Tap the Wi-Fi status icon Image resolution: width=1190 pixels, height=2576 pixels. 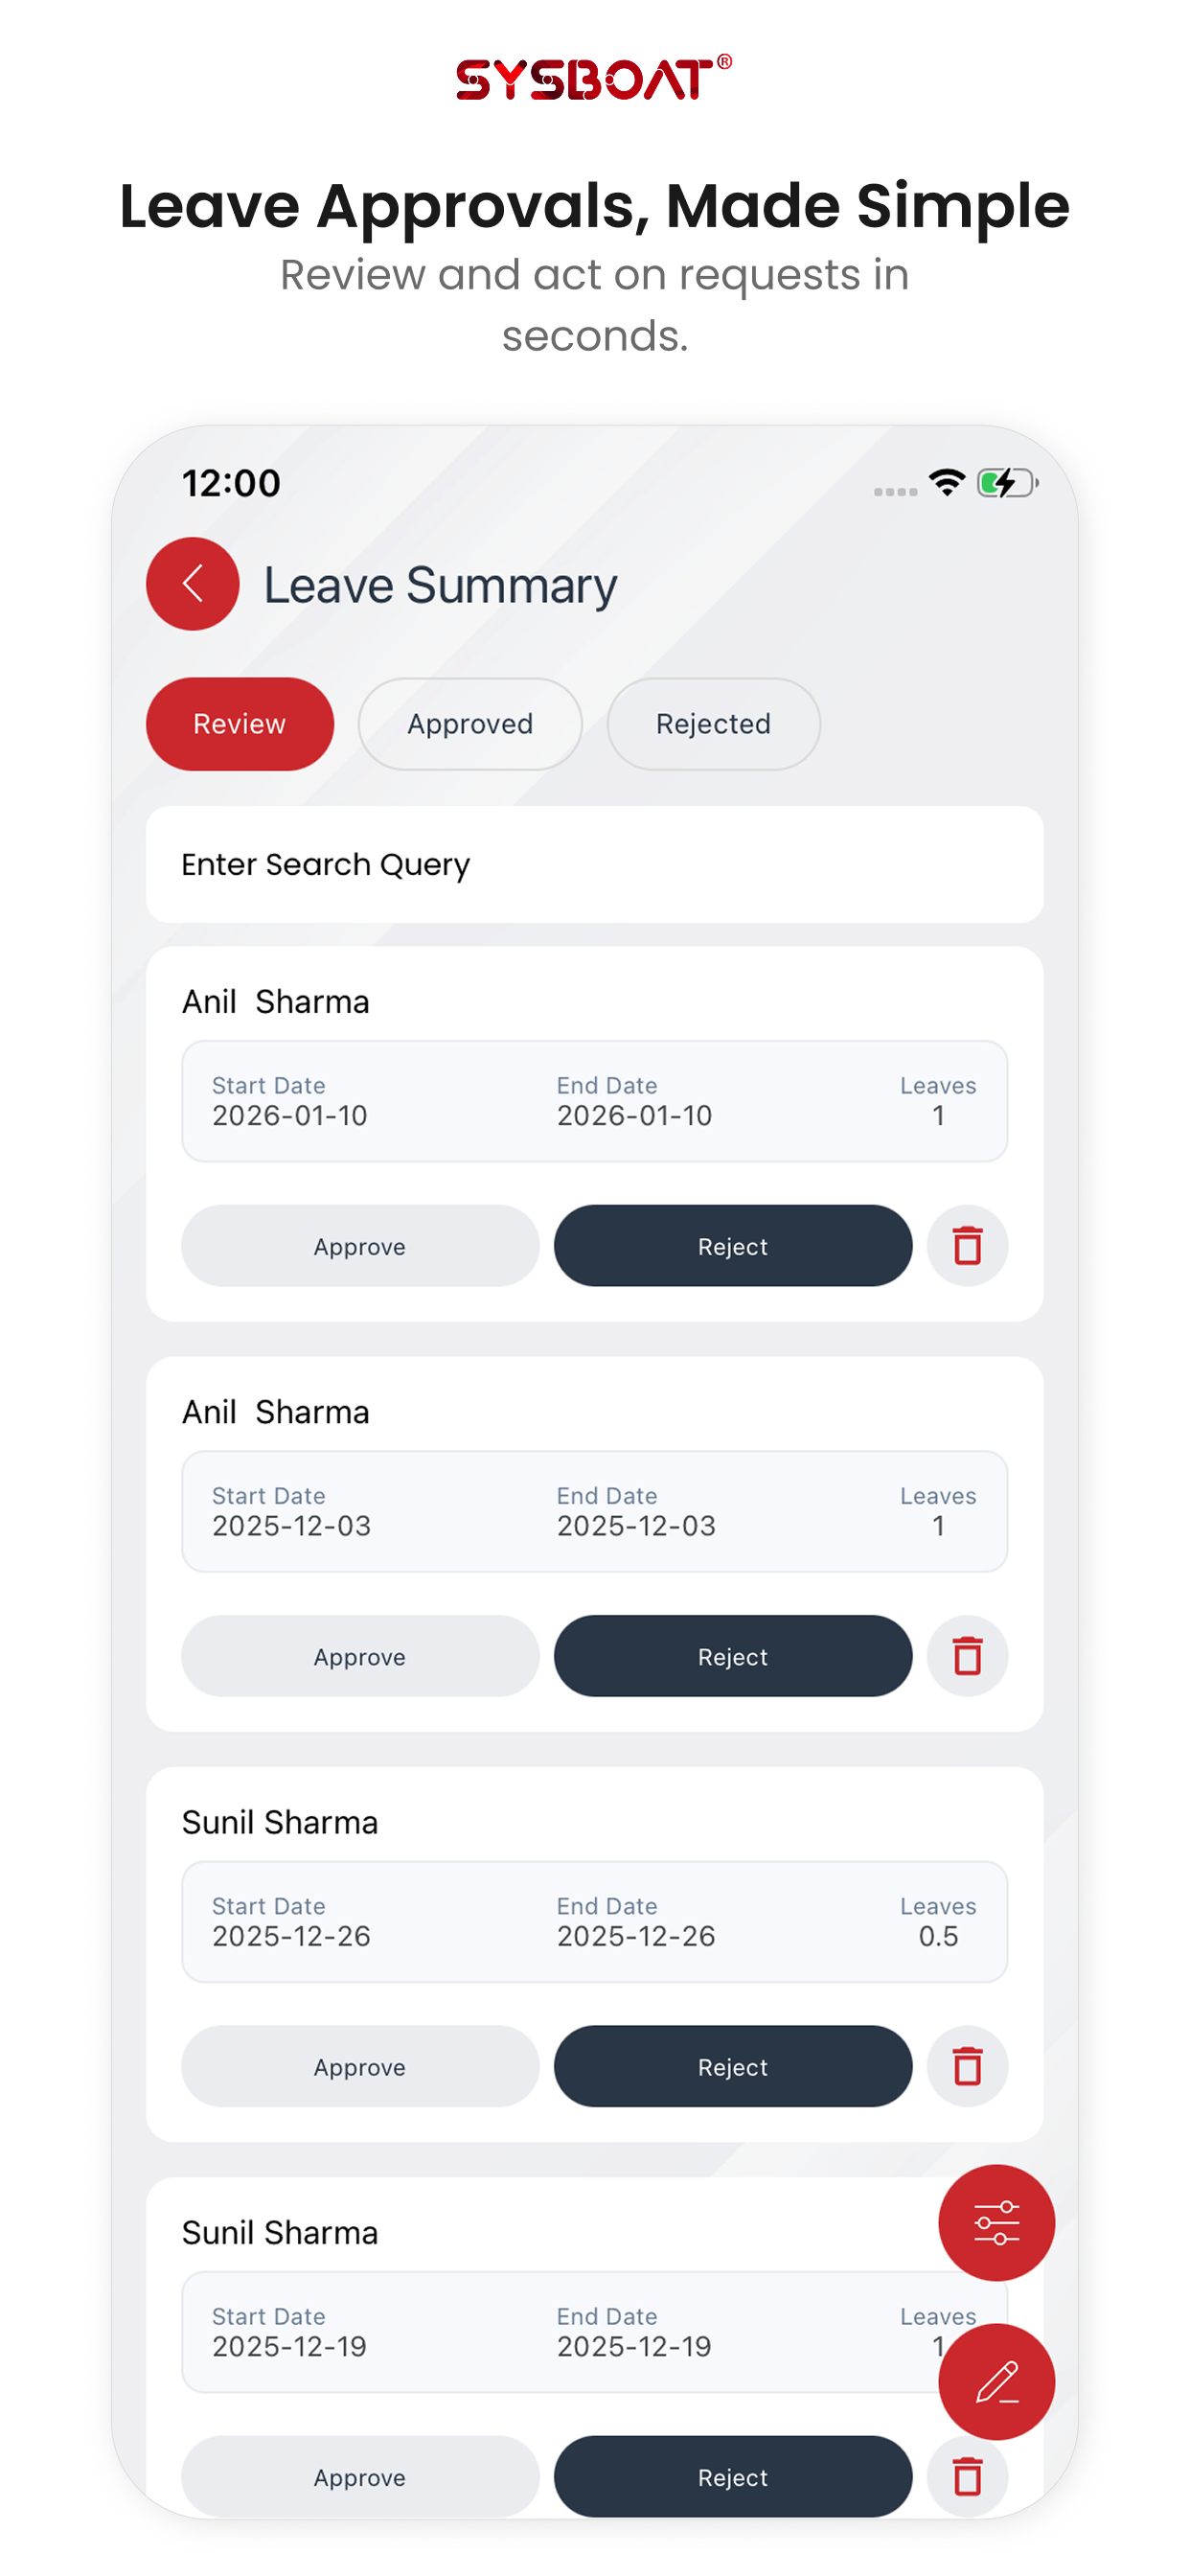coord(946,483)
